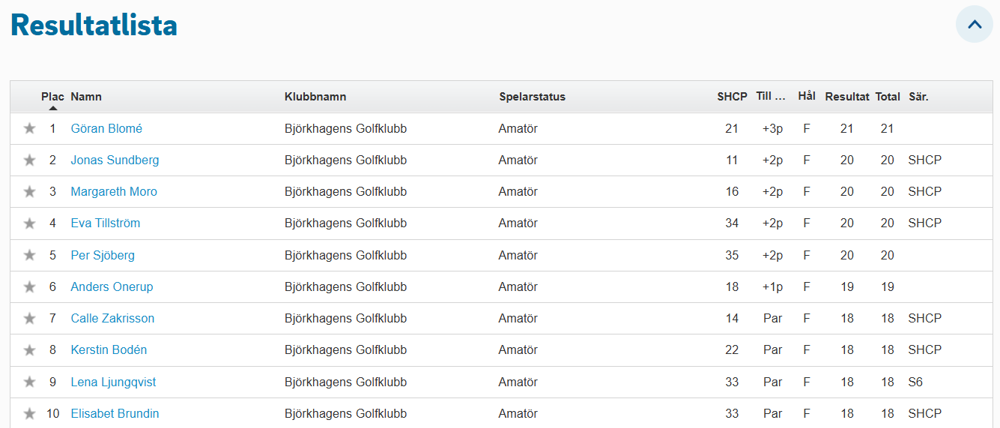Sort by the Spelarstatus column header
This screenshot has width=1000, height=428.
532,97
